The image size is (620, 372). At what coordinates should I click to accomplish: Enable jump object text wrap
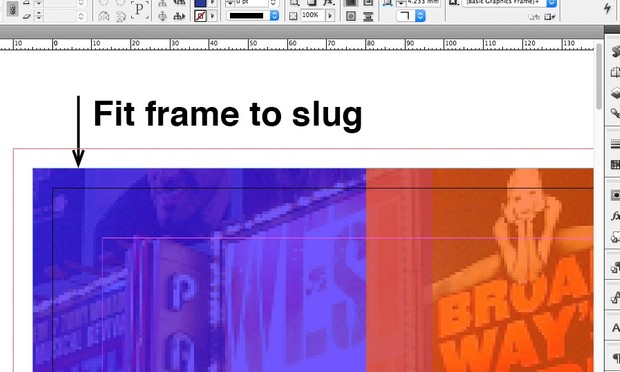tap(368, 16)
